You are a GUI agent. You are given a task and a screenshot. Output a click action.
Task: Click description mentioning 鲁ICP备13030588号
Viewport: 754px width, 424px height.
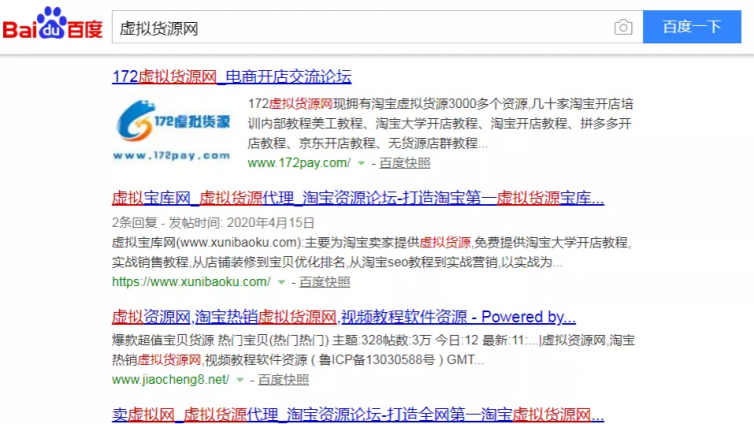click(x=373, y=350)
